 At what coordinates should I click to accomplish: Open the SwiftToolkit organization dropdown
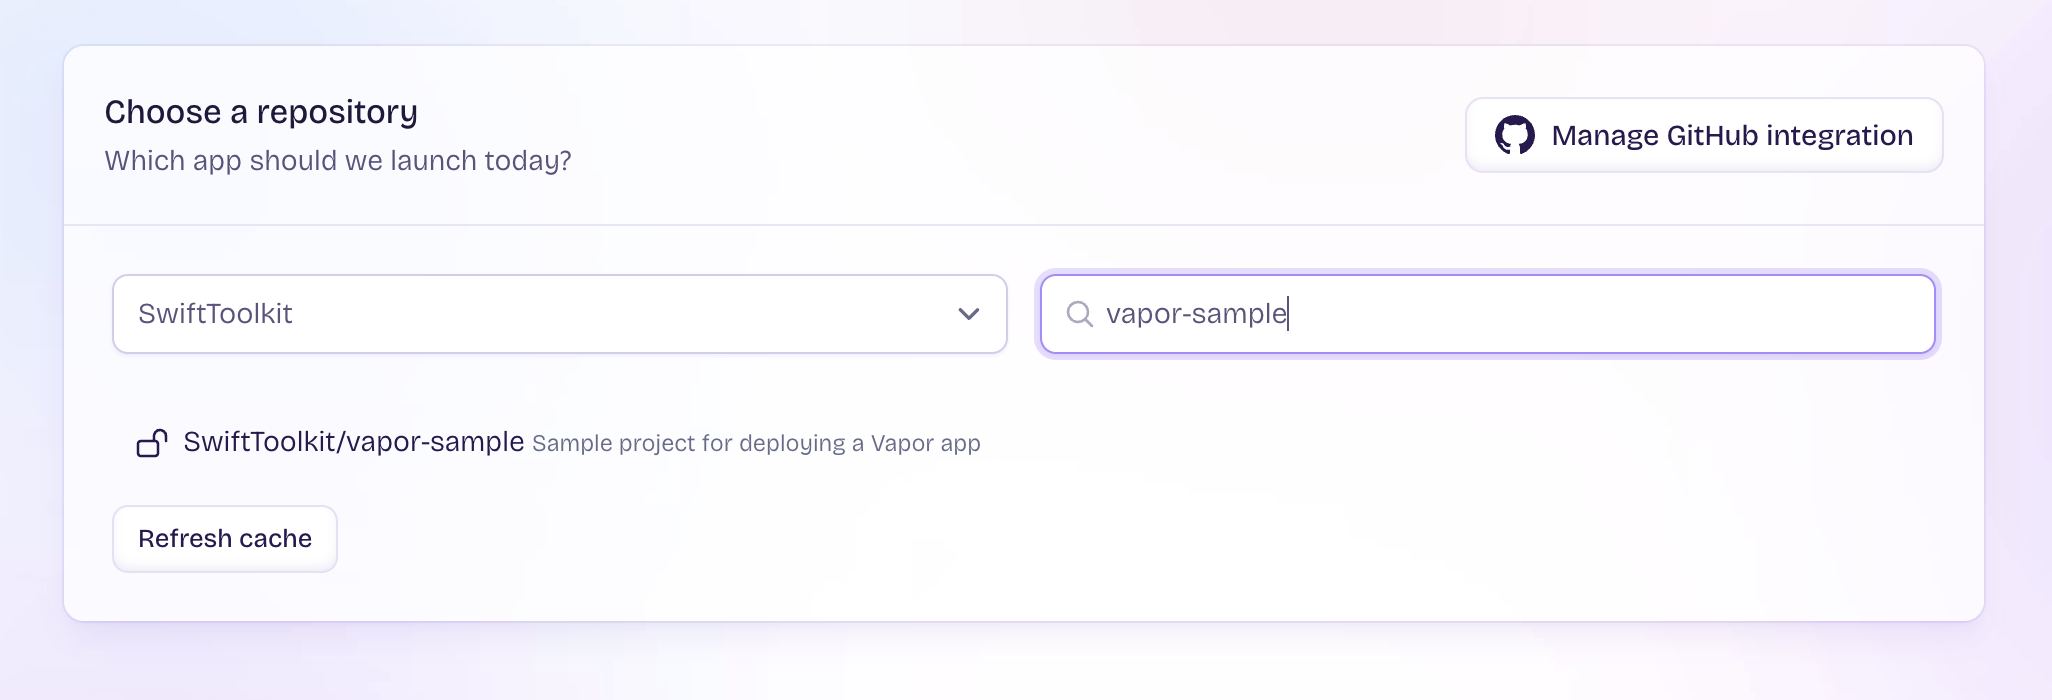[x=559, y=313]
